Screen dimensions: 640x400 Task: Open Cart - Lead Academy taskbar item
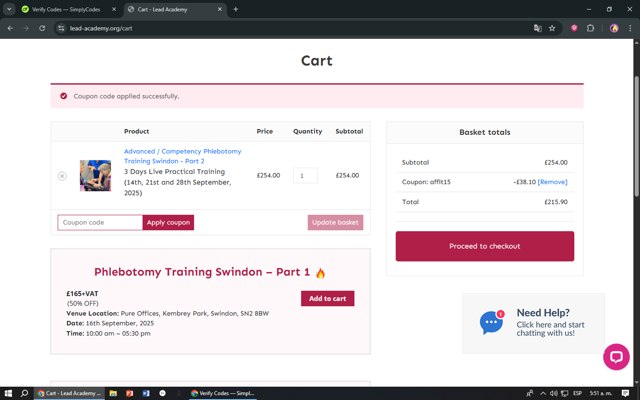(69, 393)
